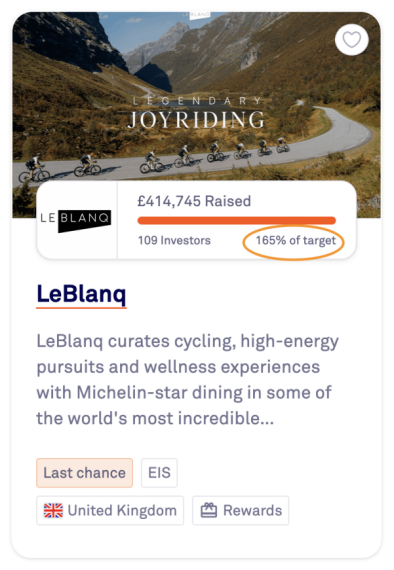This screenshot has width=394, height=570.
Task: Click the Legendary Joyriding headline on image
Action: 196,113
